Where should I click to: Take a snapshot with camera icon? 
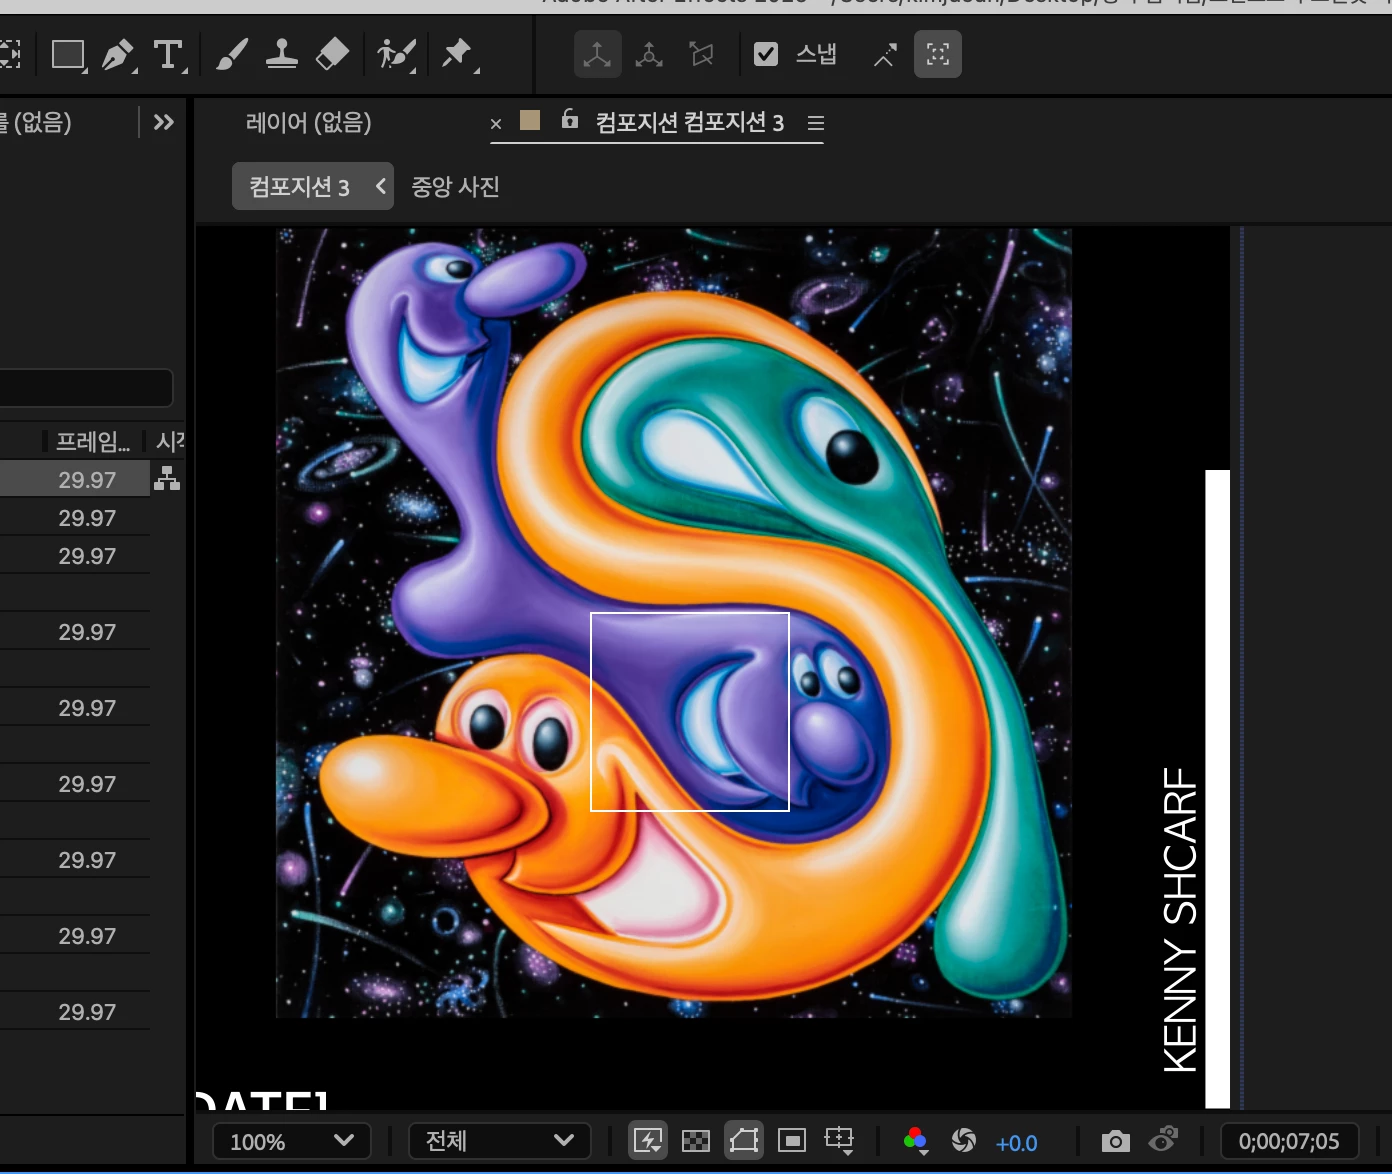(x=1116, y=1141)
